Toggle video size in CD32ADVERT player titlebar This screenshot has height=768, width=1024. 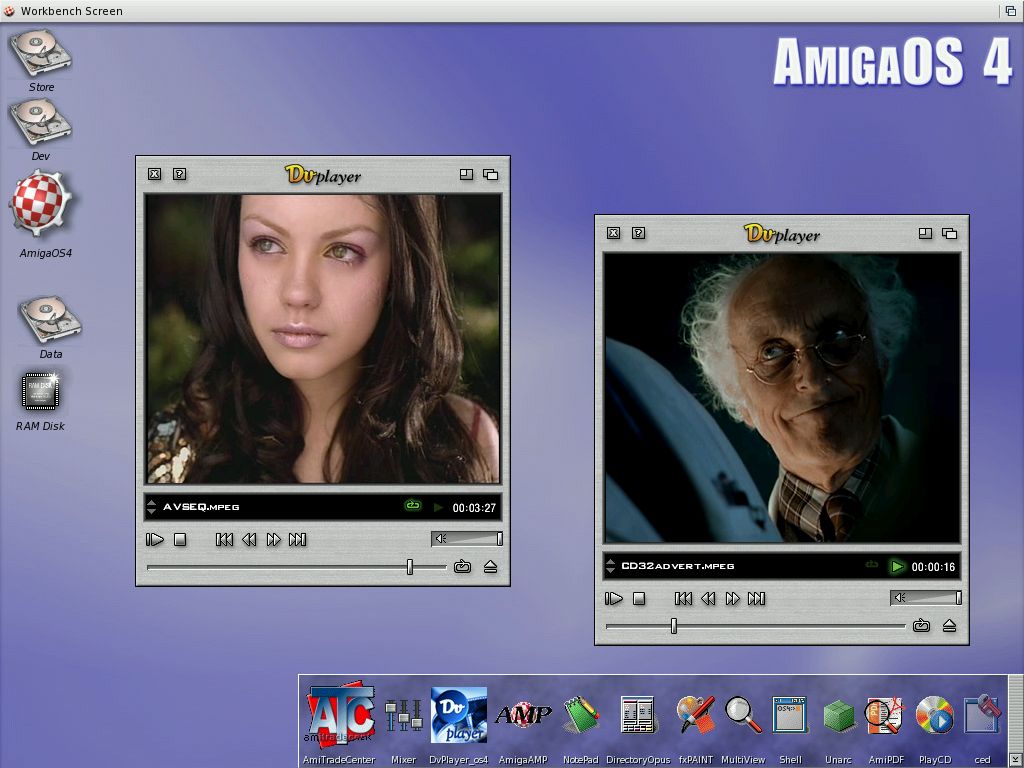[x=925, y=233]
